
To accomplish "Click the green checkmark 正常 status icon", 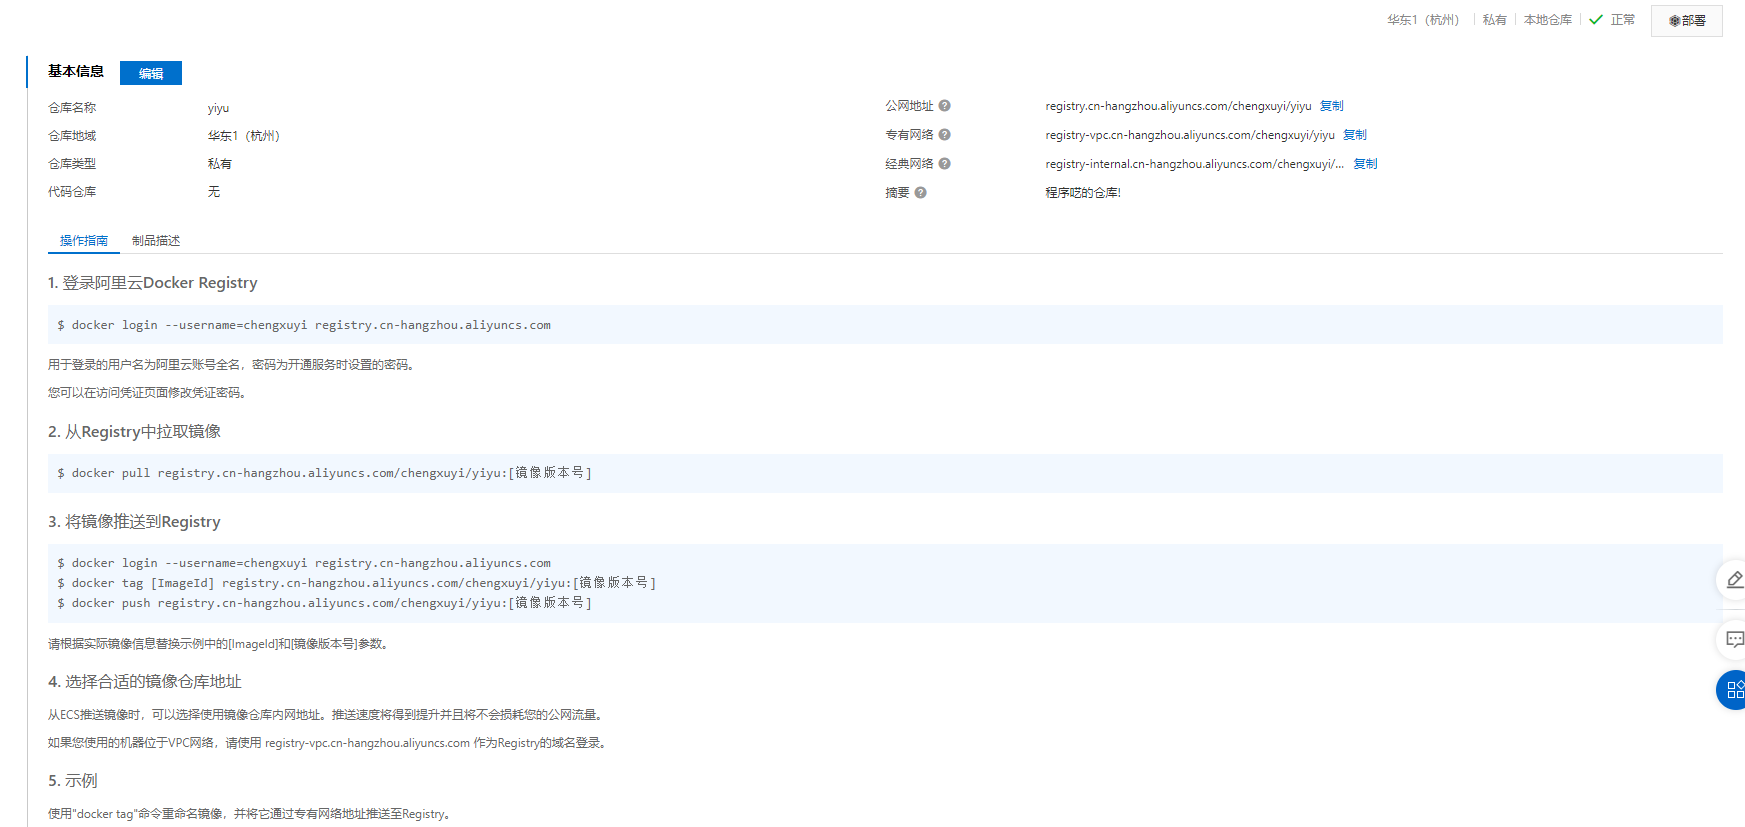I will [1596, 20].
